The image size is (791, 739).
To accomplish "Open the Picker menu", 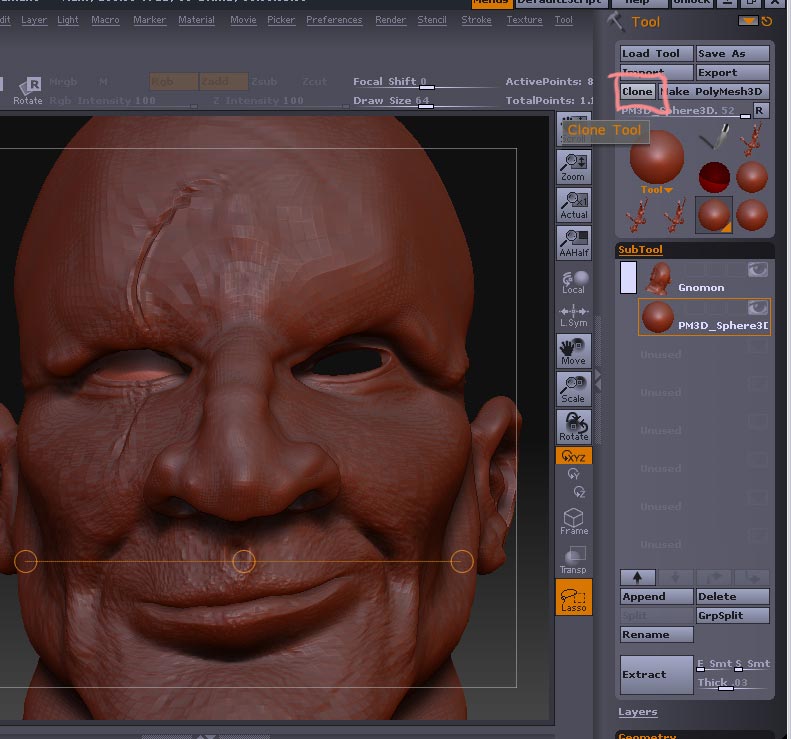I will pos(281,20).
